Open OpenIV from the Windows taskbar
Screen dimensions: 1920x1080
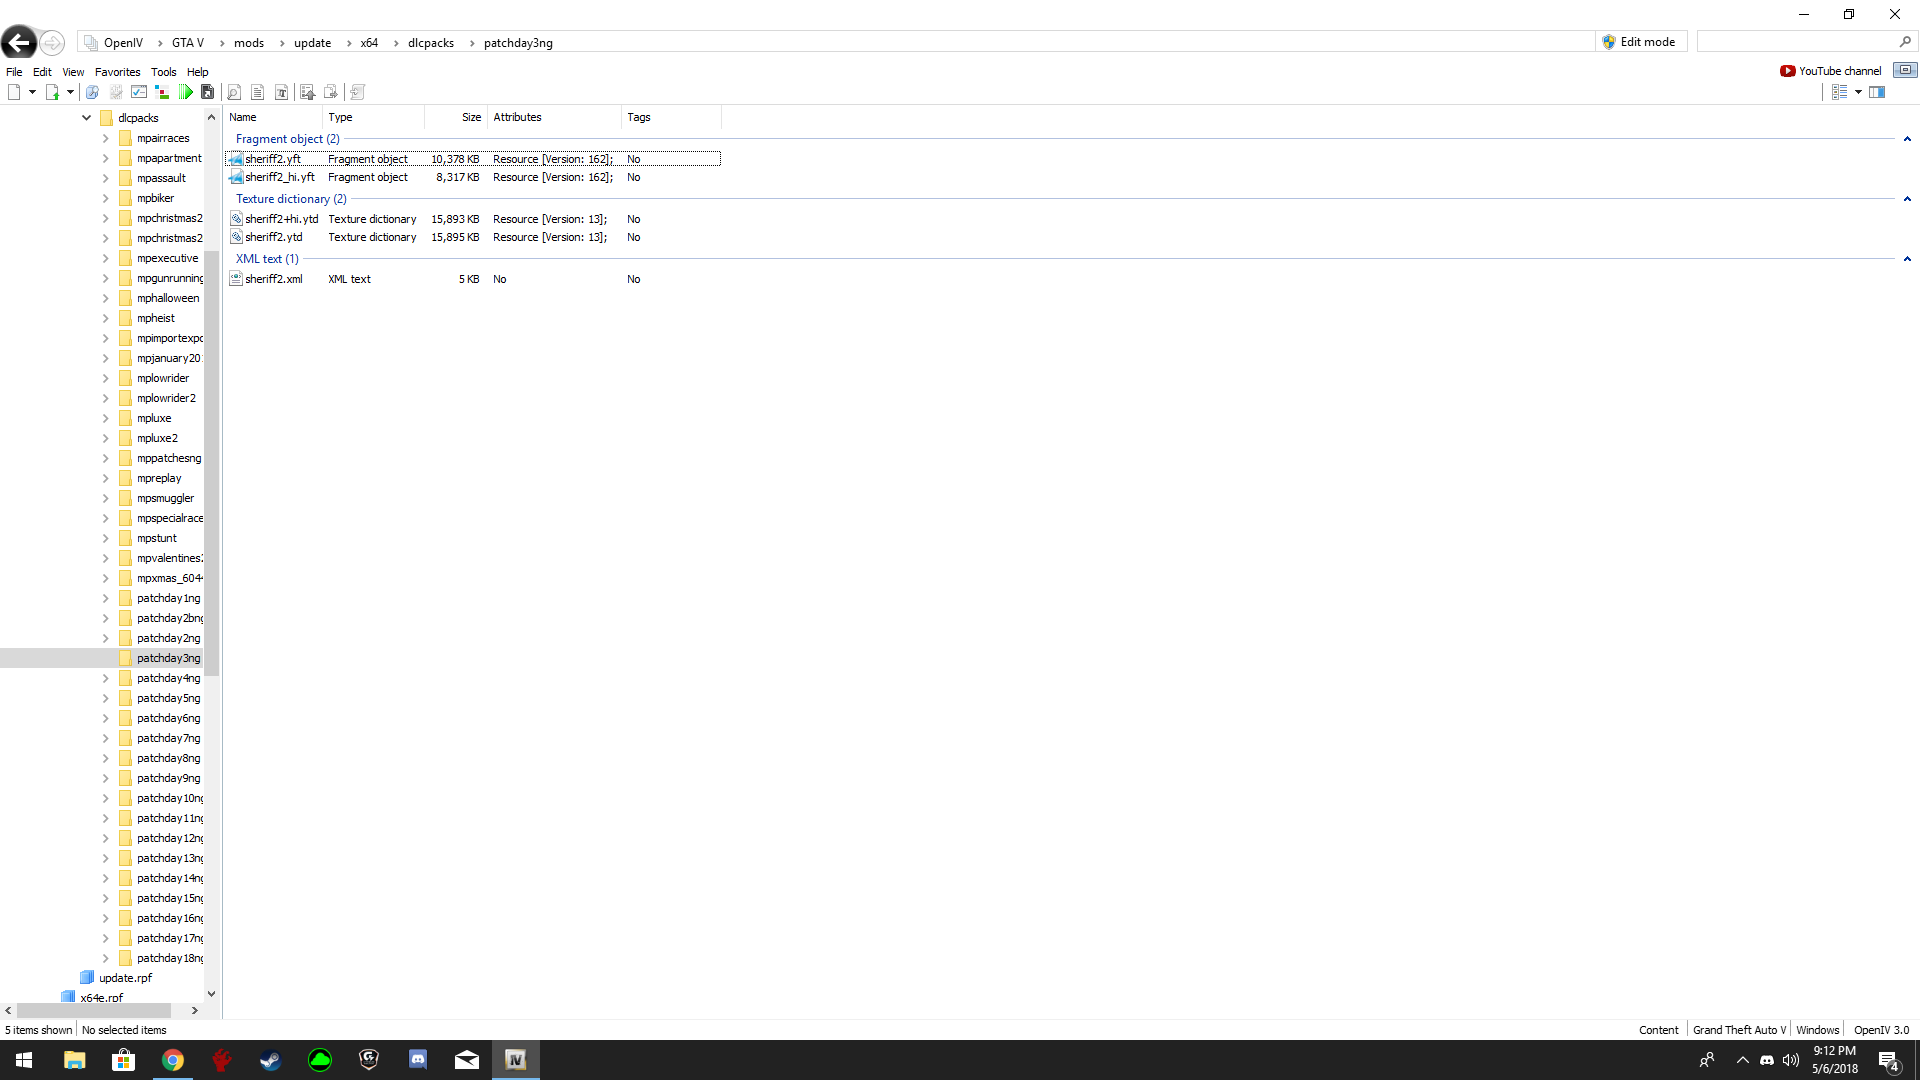pos(515,1060)
